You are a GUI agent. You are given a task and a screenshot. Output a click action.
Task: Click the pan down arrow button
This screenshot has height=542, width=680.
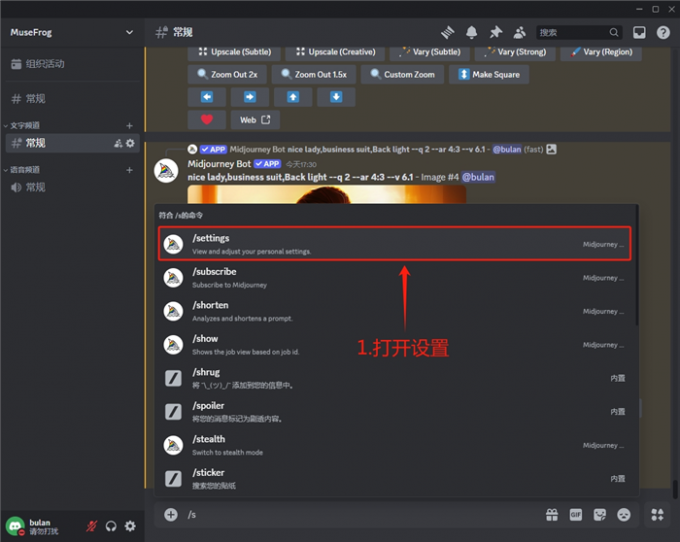tap(336, 97)
